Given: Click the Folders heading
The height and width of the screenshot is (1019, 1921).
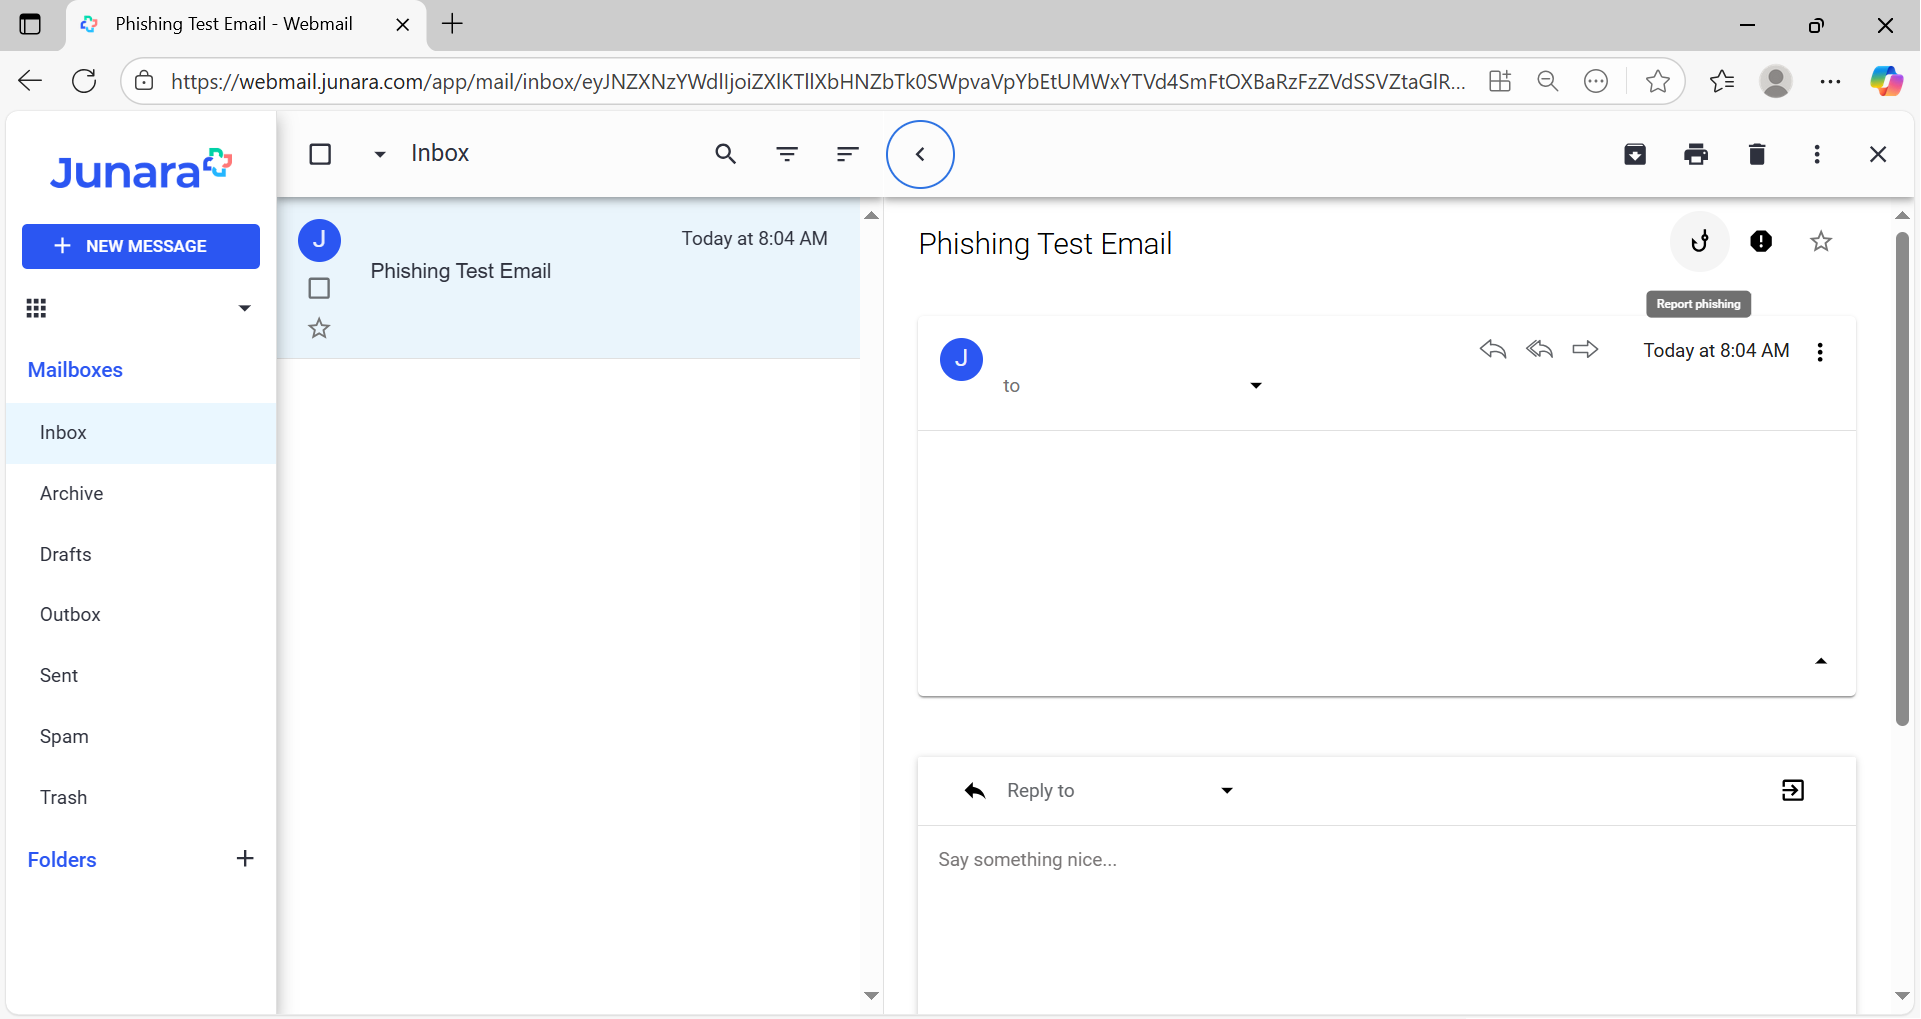Looking at the screenshot, I should pyautogui.click(x=62, y=860).
